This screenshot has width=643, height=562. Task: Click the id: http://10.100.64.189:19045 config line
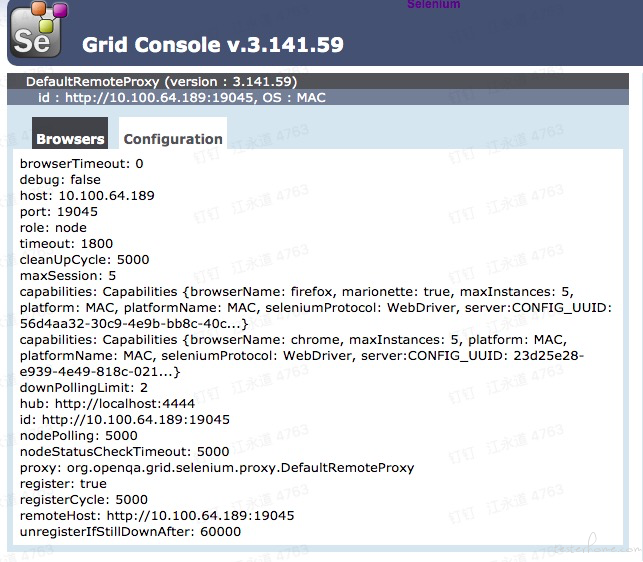125,420
